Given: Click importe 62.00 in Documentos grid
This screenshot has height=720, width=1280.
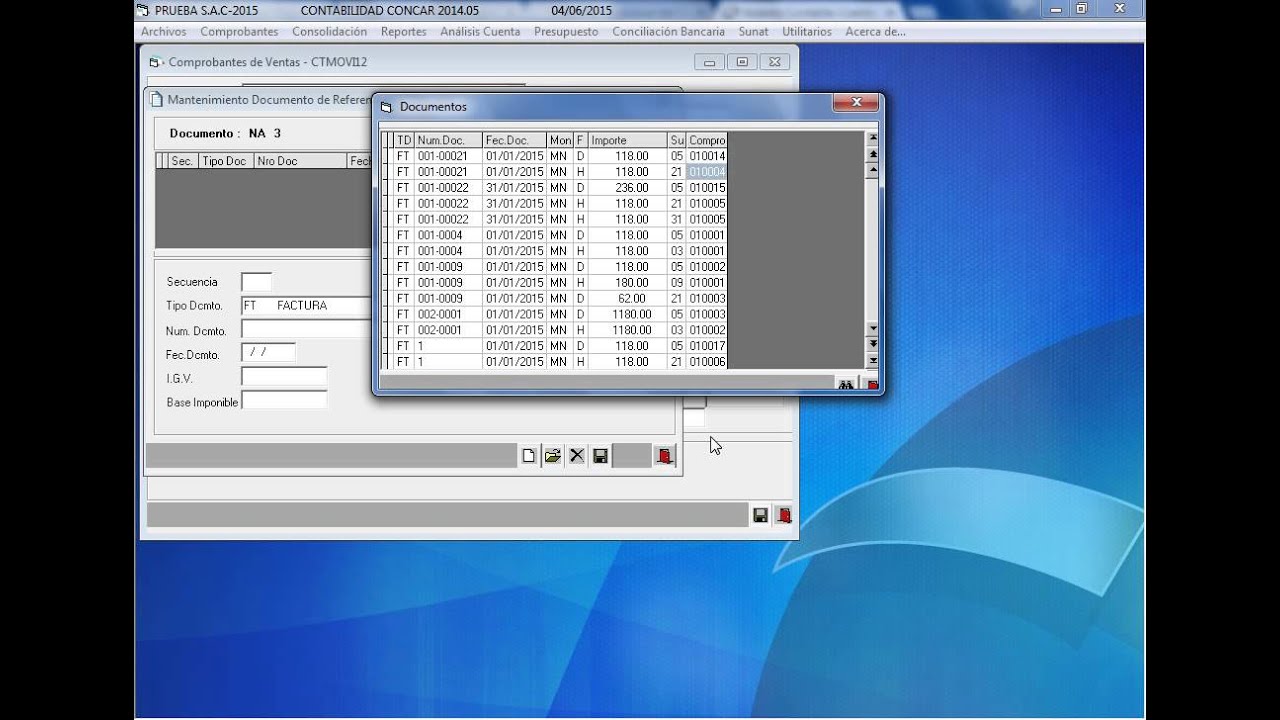Looking at the screenshot, I should [x=627, y=299].
